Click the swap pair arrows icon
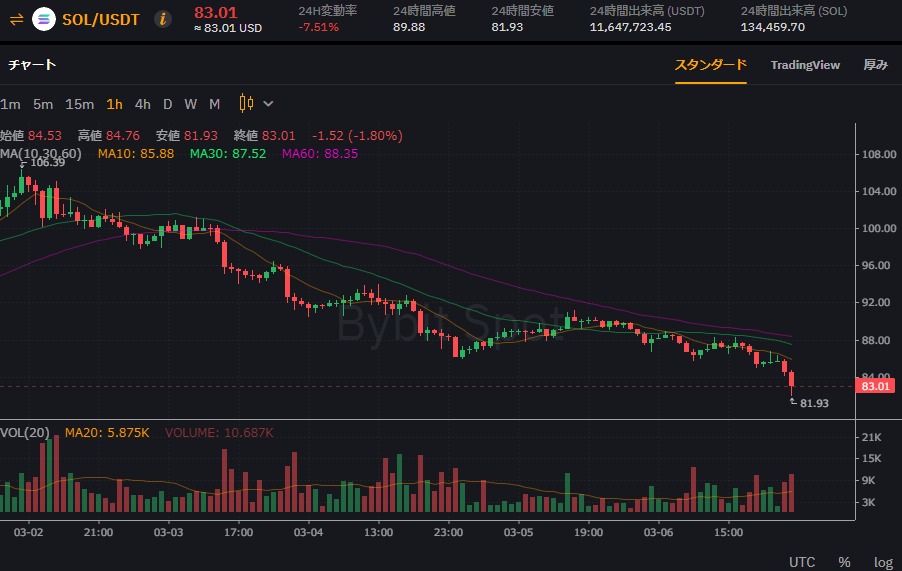The width and height of the screenshot is (902, 571). [x=16, y=20]
